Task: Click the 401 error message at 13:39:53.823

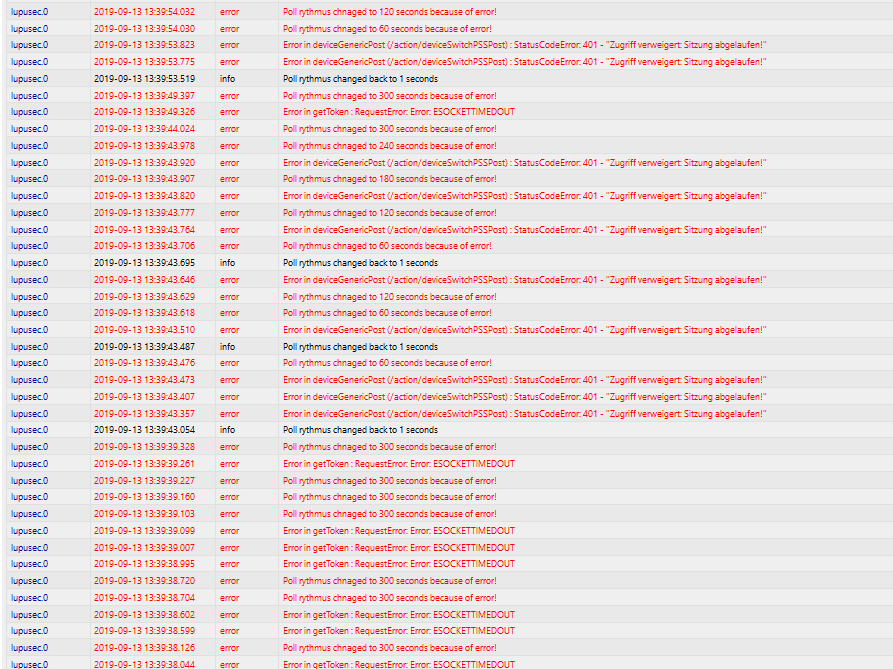Action: tap(525, 45)
